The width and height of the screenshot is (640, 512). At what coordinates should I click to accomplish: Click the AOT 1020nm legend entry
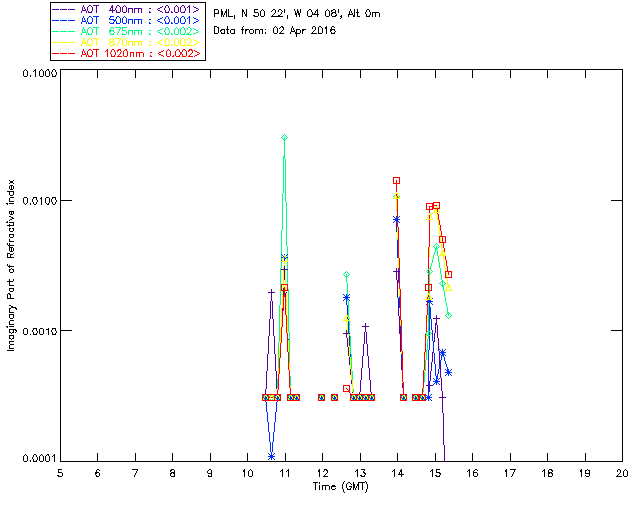pos(127,53)
